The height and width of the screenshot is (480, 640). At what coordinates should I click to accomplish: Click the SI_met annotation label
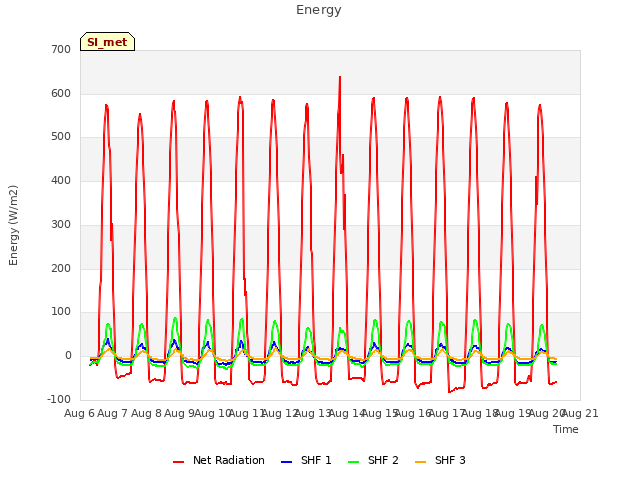point(107,42)
